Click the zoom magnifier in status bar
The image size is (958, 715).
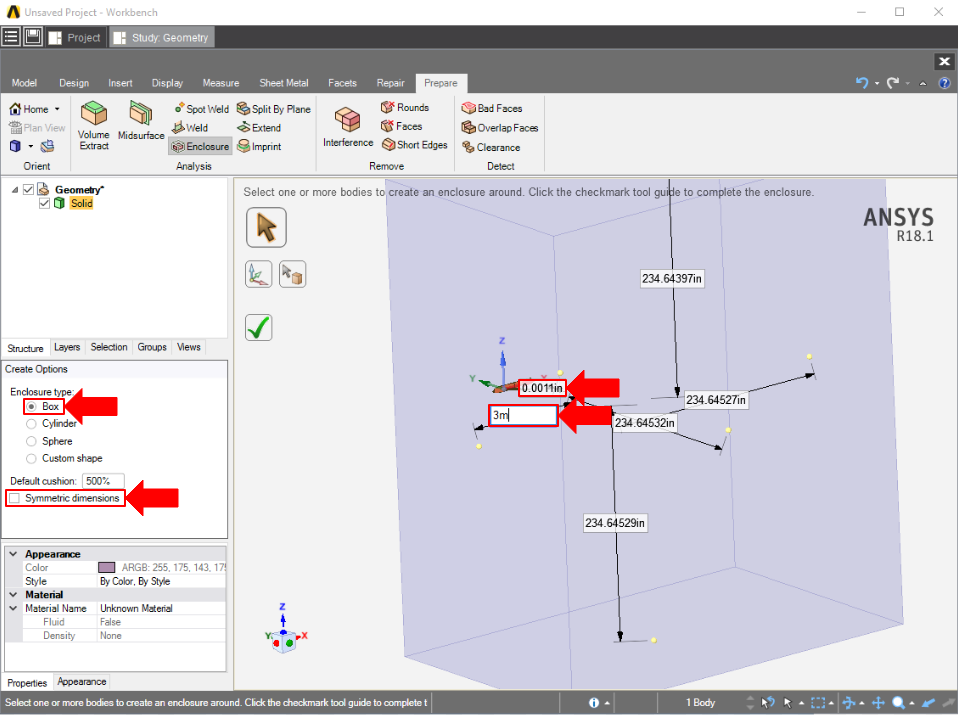click(898, 703)
